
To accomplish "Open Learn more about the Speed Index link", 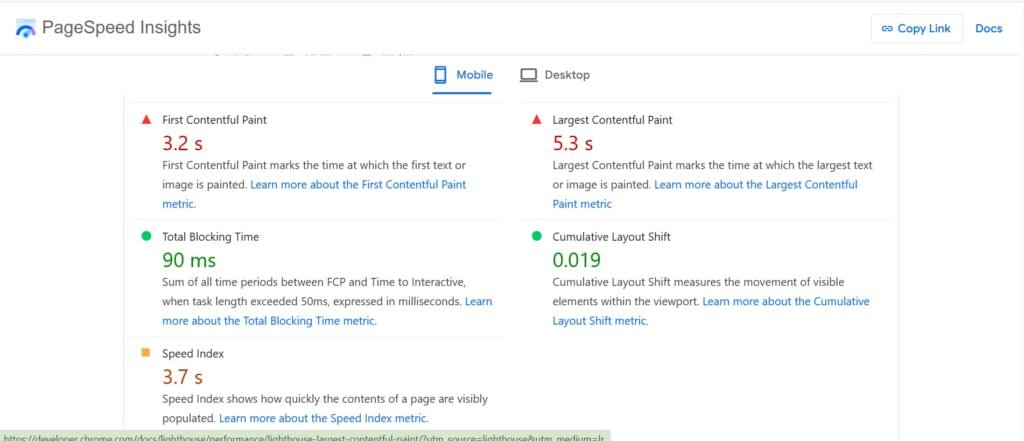I will tap(323, 418).
